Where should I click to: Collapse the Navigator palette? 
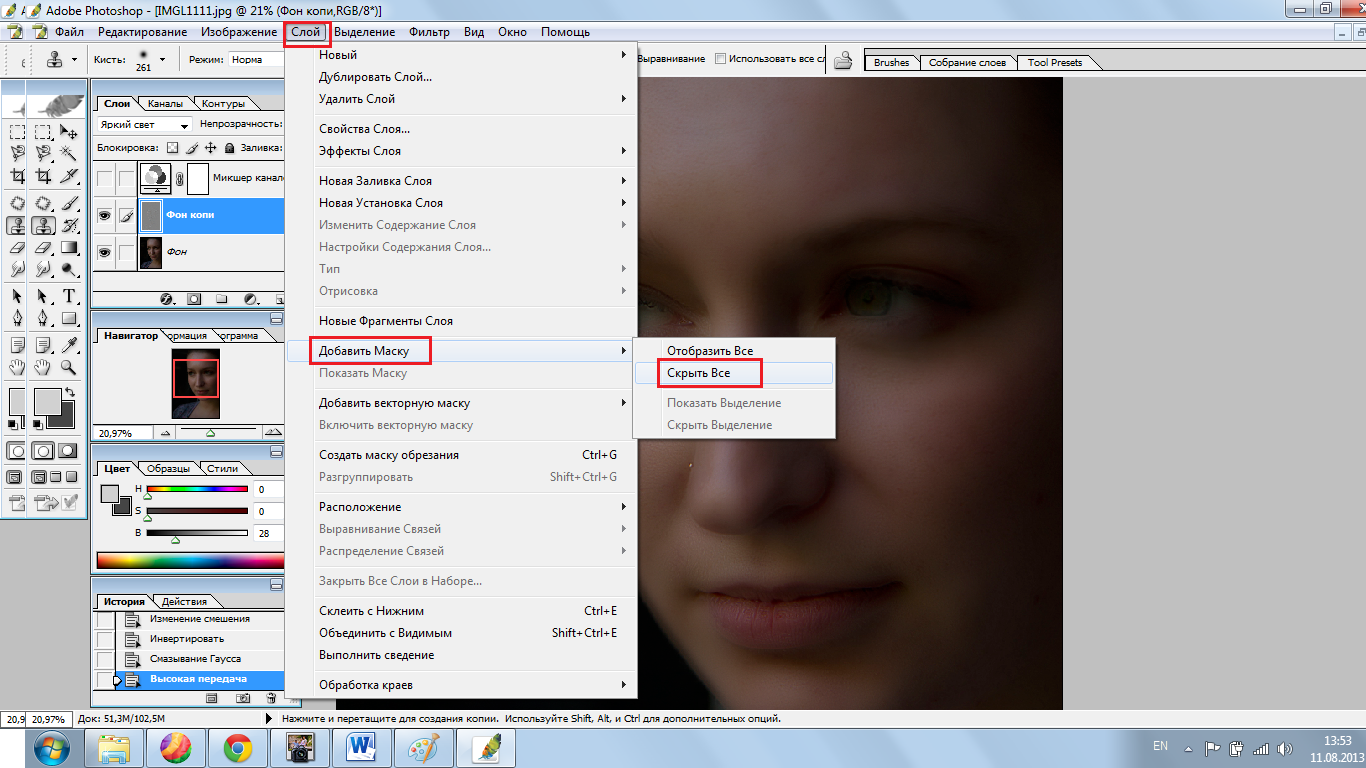click(275, 319)
